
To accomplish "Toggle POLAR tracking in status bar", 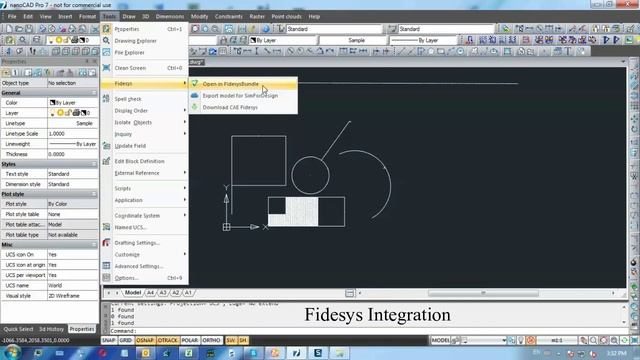I will pyautogui.click(x=190, y=340).
